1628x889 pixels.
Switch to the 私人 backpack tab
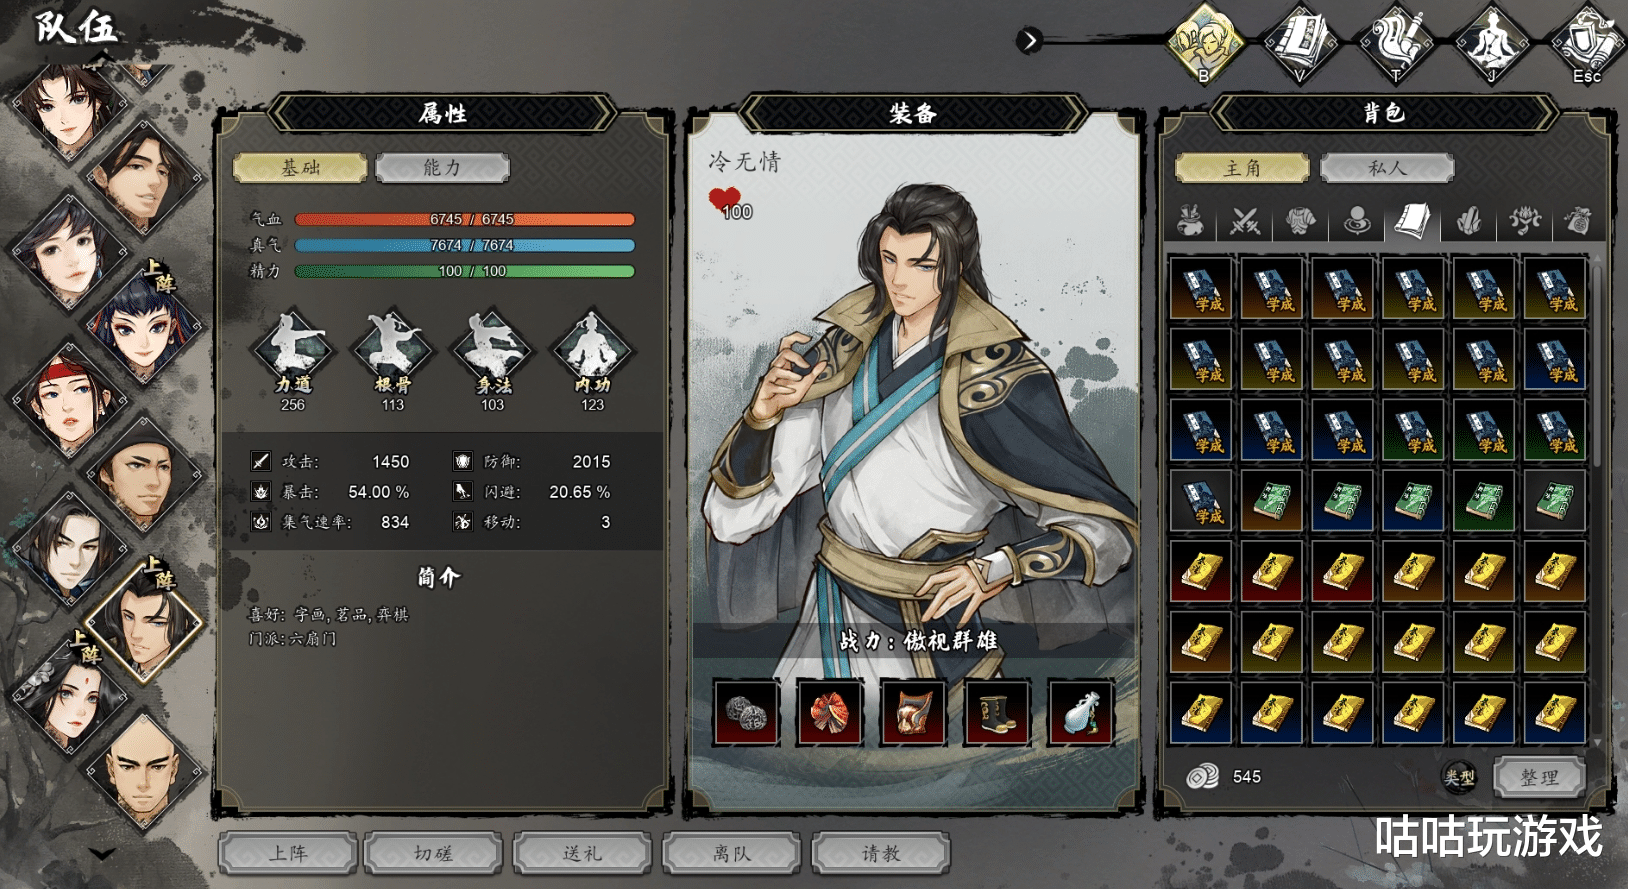pos(1387,168)
